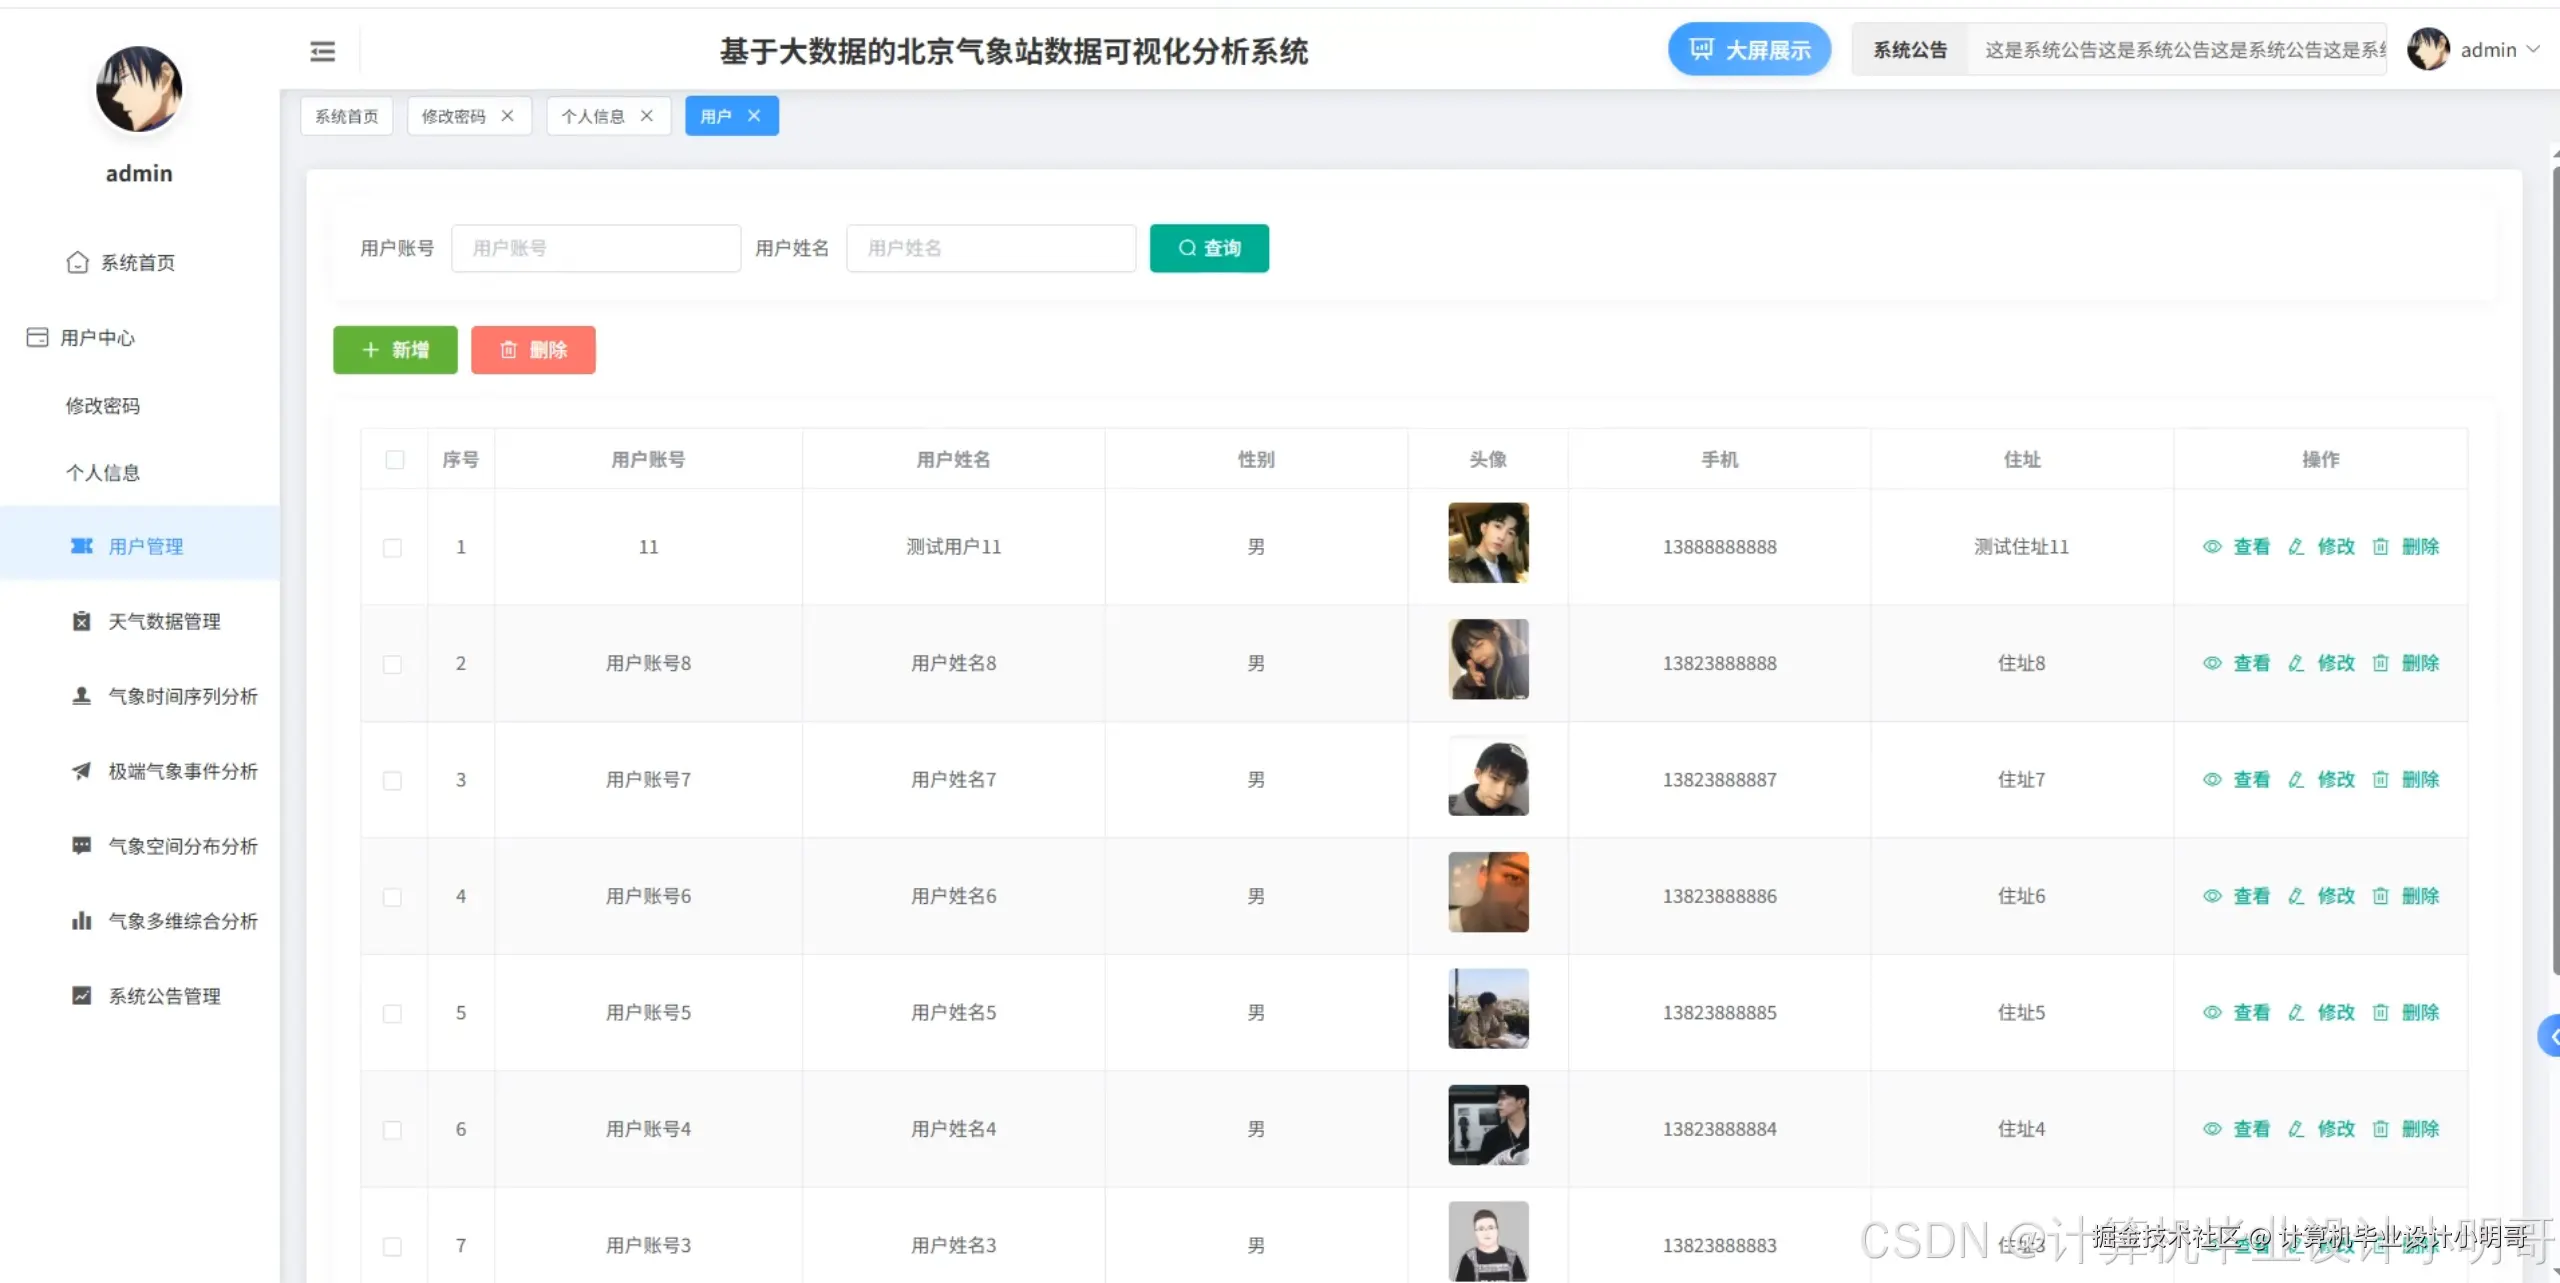Open 天气数据管理 from the sidebar

165,621
